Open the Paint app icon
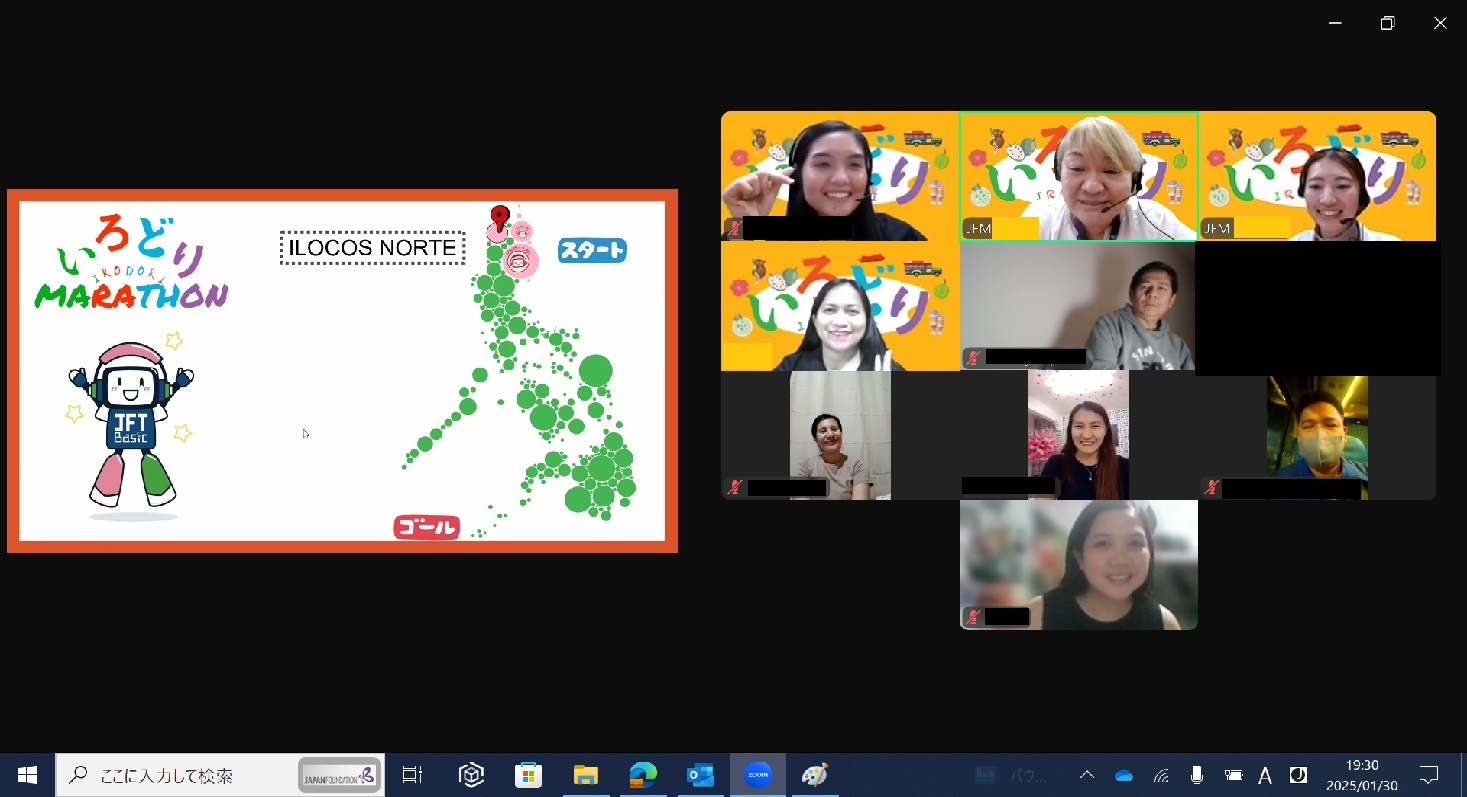The height and width of the screenshot is (797, 1467). tap(815, 775)
